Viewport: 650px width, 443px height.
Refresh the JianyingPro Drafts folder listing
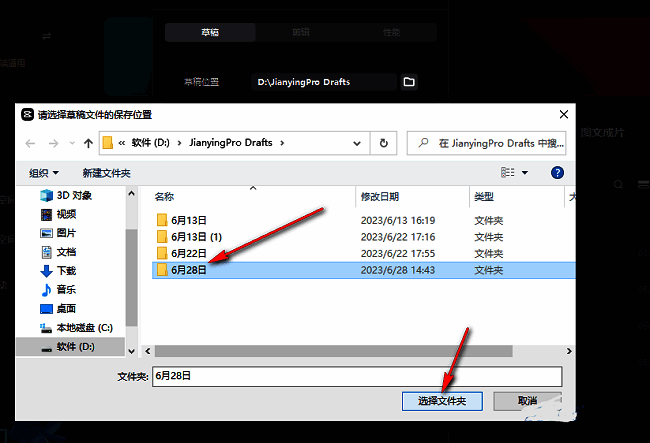[x=384, y=143]
